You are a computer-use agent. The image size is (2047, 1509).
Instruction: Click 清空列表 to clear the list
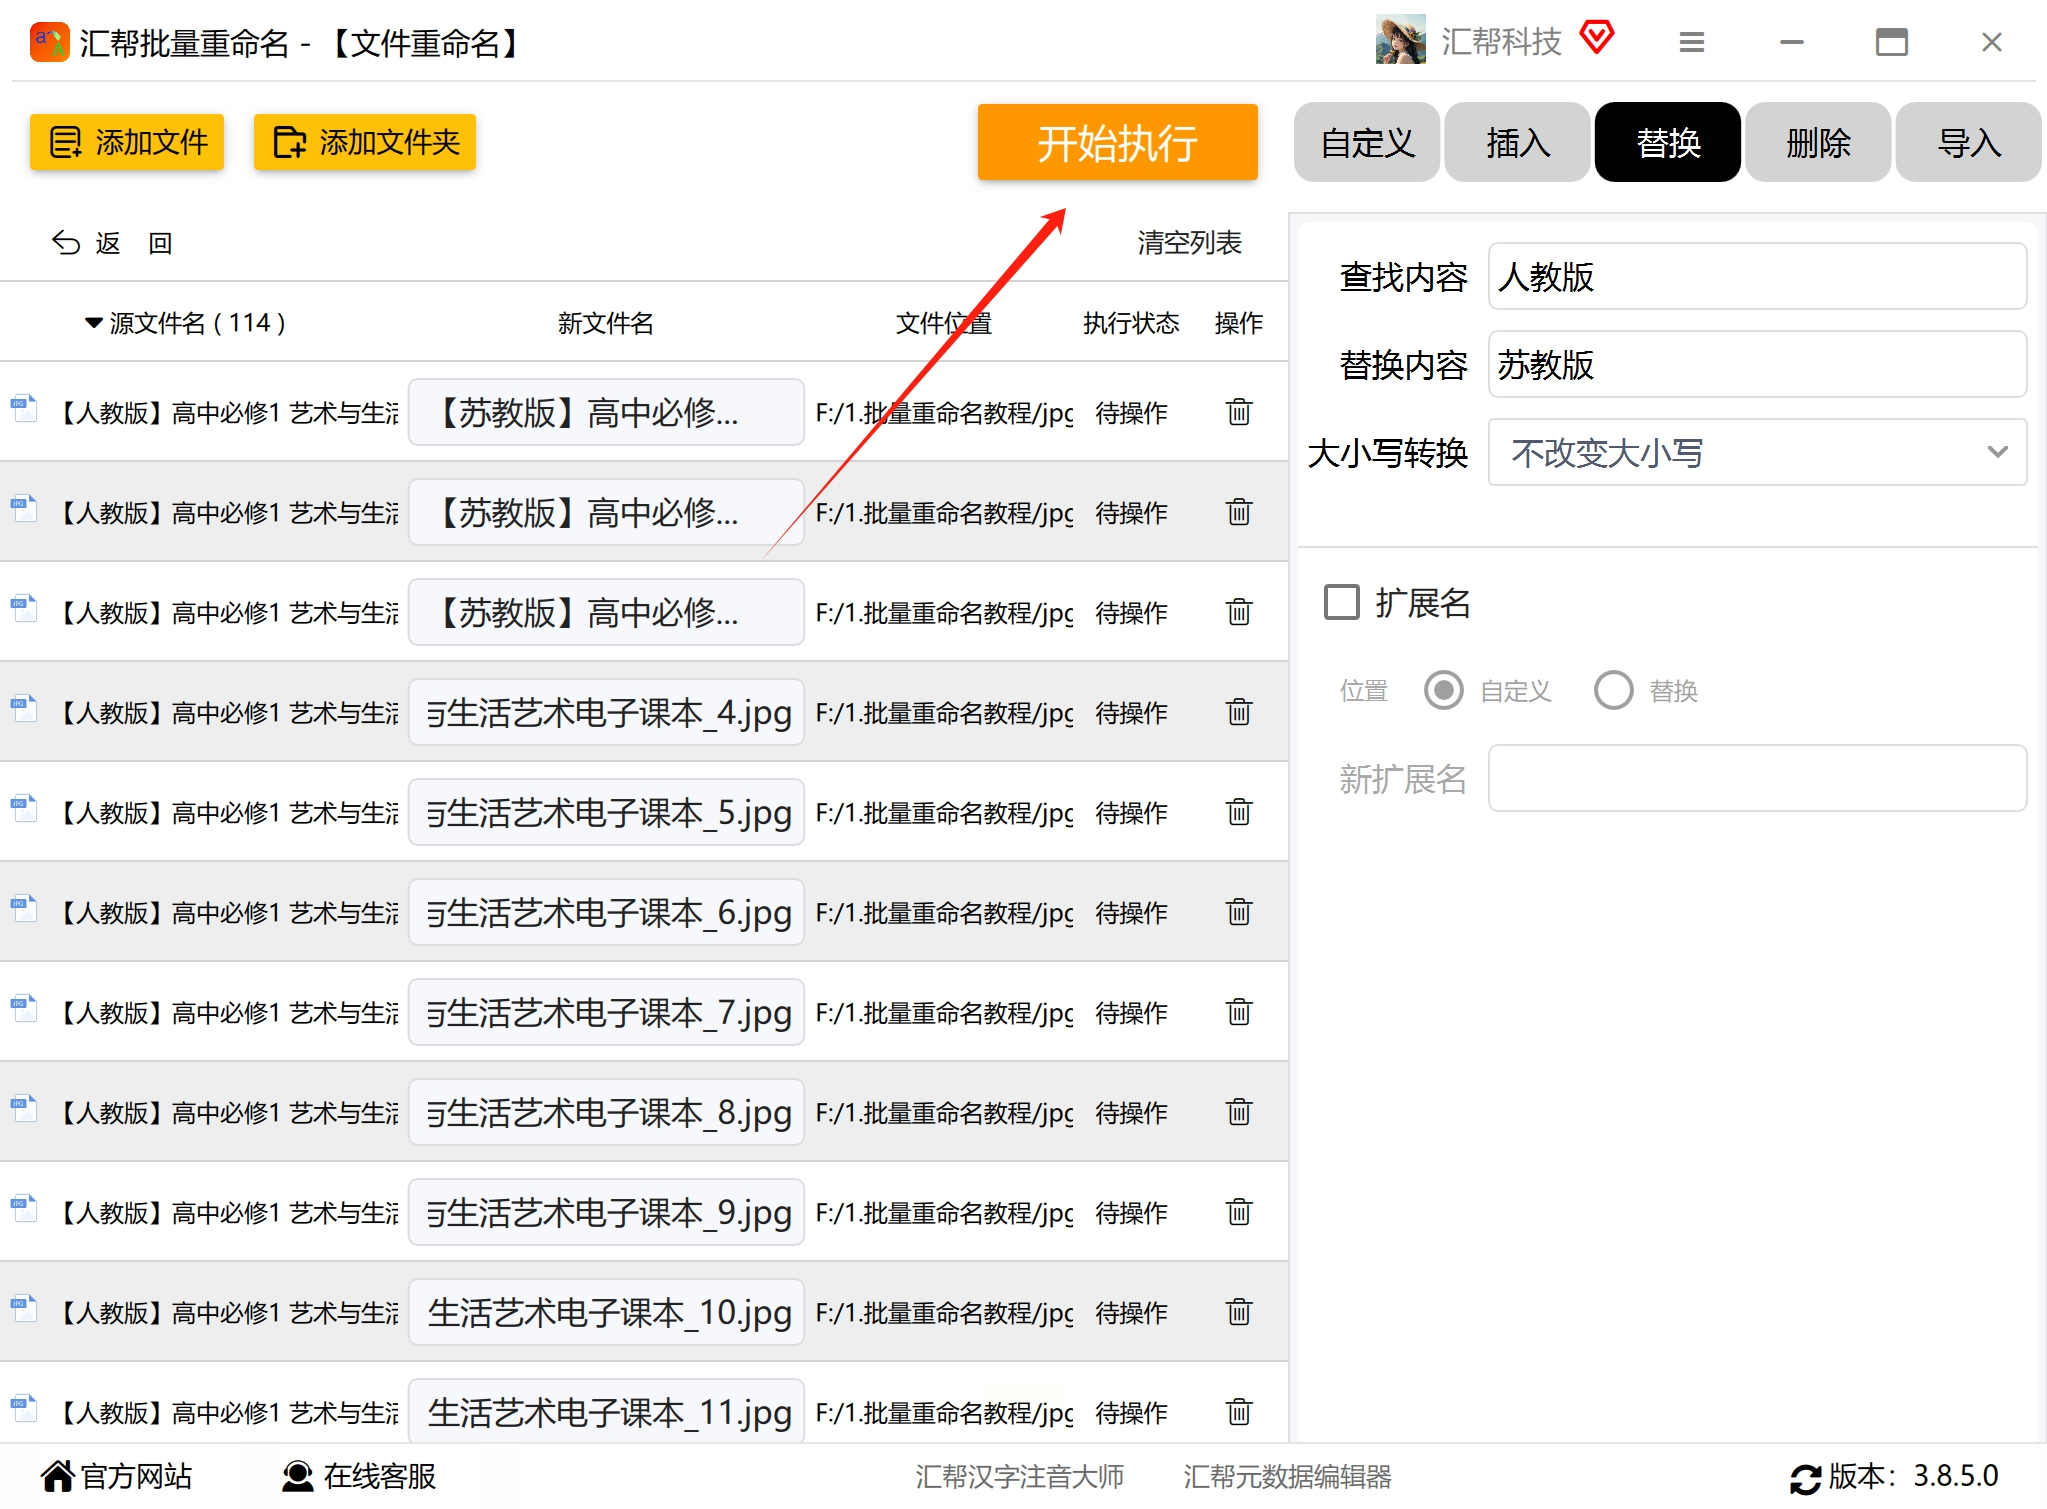[x=1189, y=243]
